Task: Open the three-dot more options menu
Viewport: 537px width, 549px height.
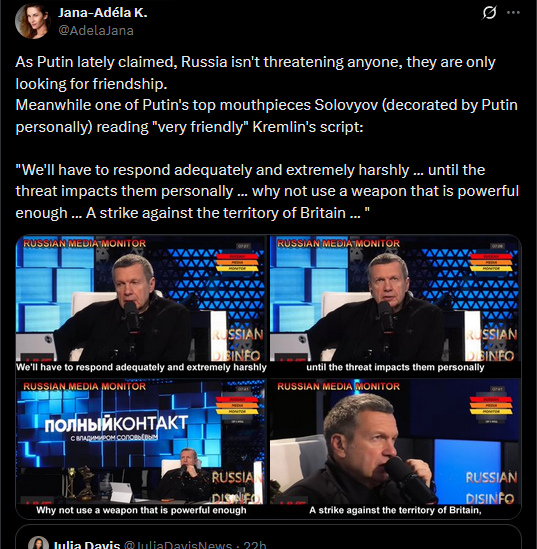Action: [513, 13]
